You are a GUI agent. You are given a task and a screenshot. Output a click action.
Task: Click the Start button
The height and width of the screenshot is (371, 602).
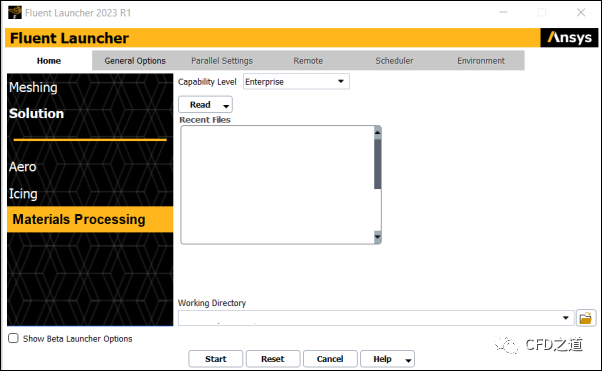[x=215, y=359]
